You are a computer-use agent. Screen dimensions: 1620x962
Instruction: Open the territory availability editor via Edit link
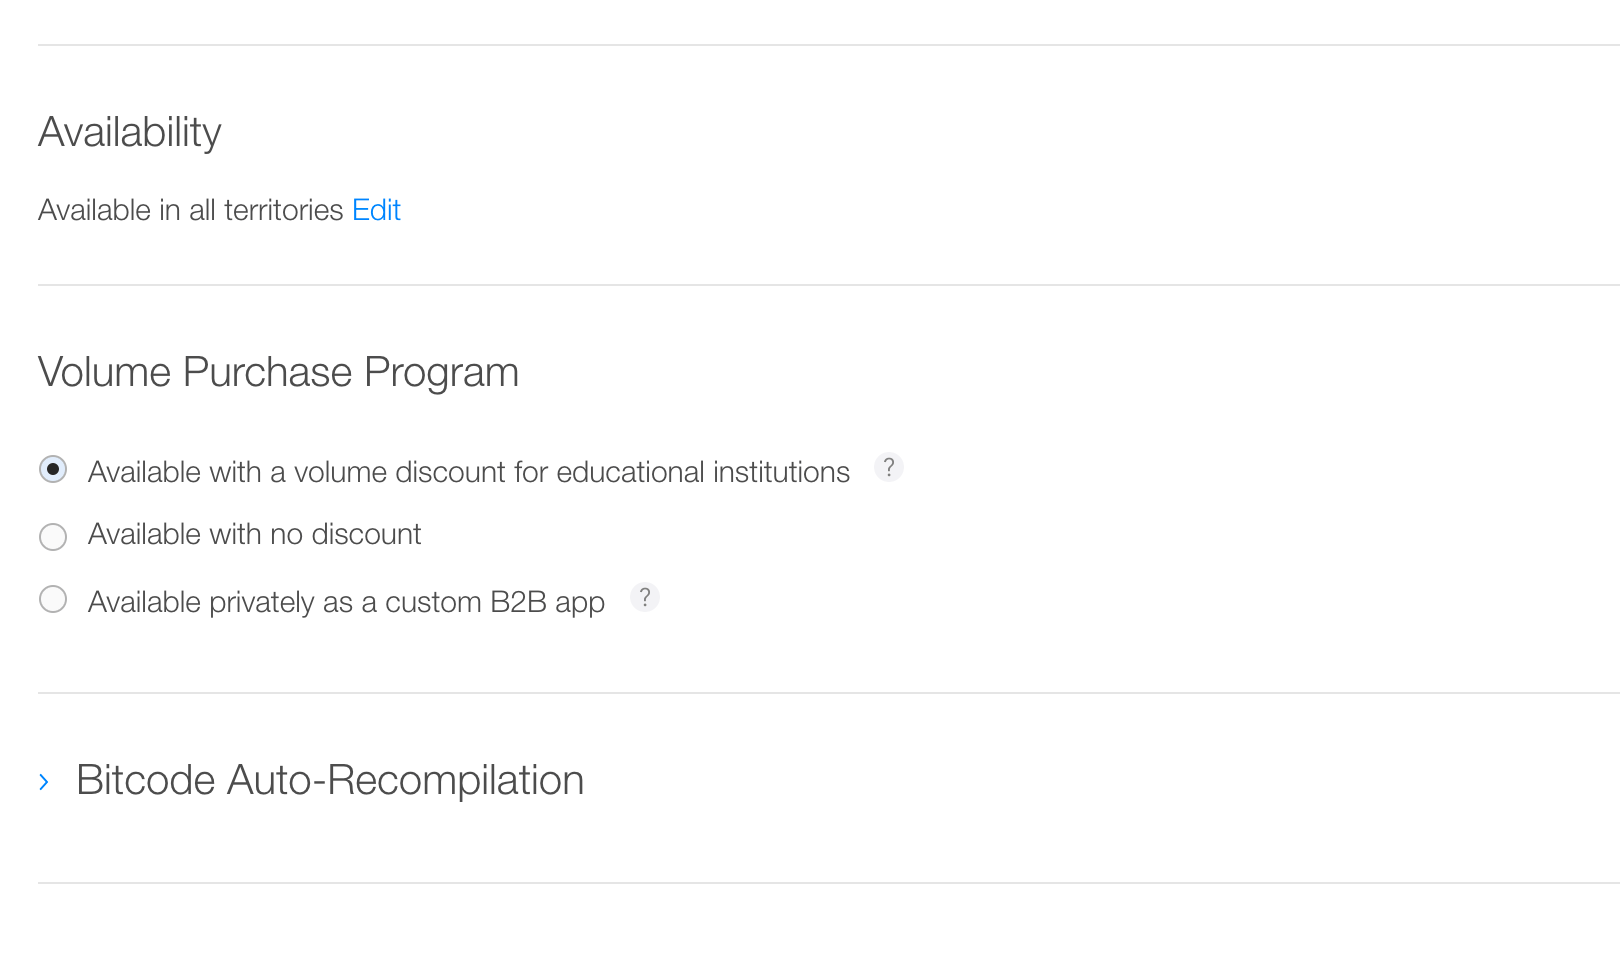click(376, 210)
